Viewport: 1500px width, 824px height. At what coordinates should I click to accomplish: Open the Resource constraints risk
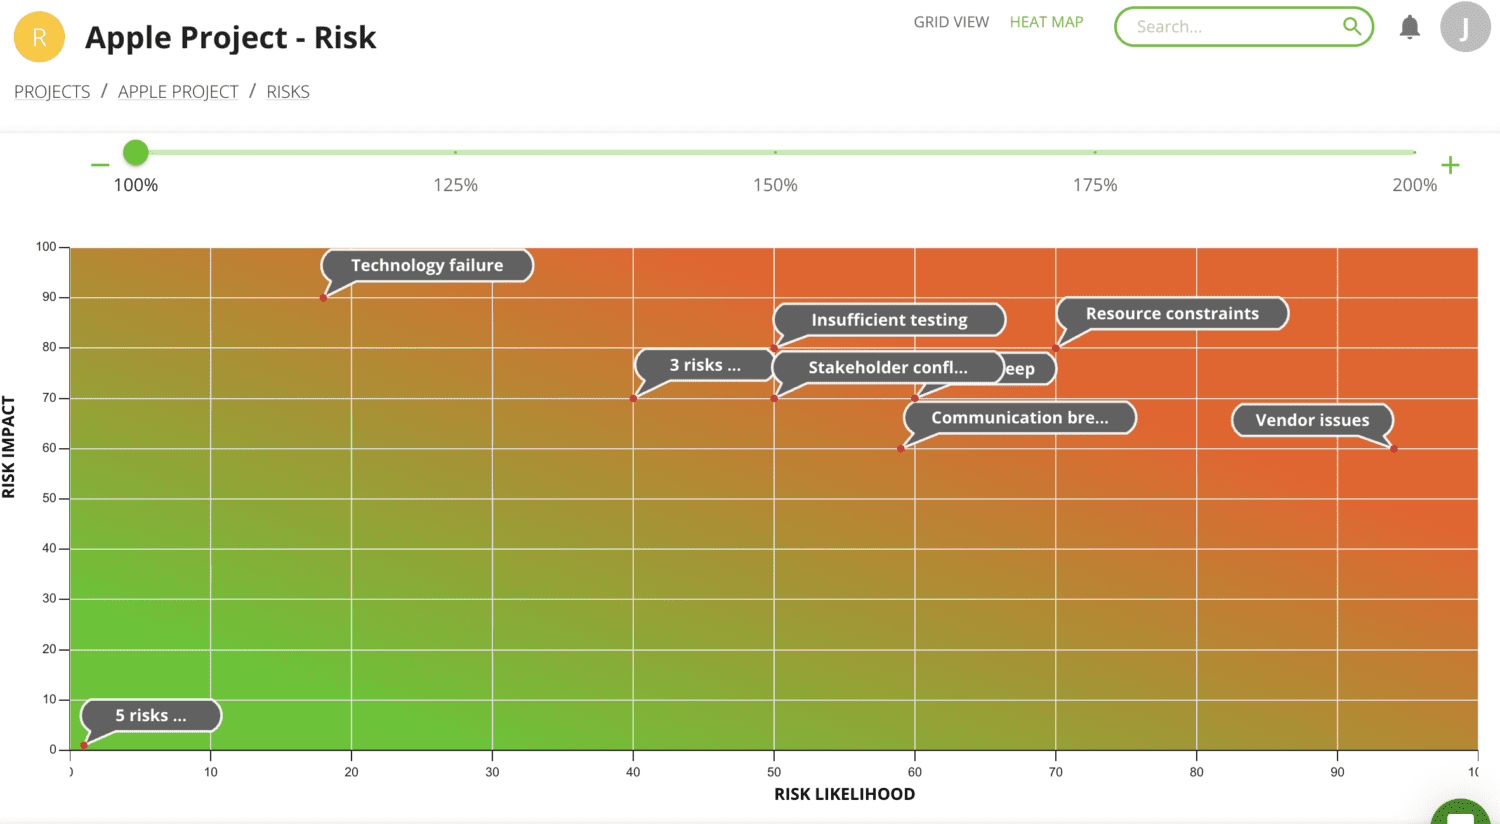1172,313
